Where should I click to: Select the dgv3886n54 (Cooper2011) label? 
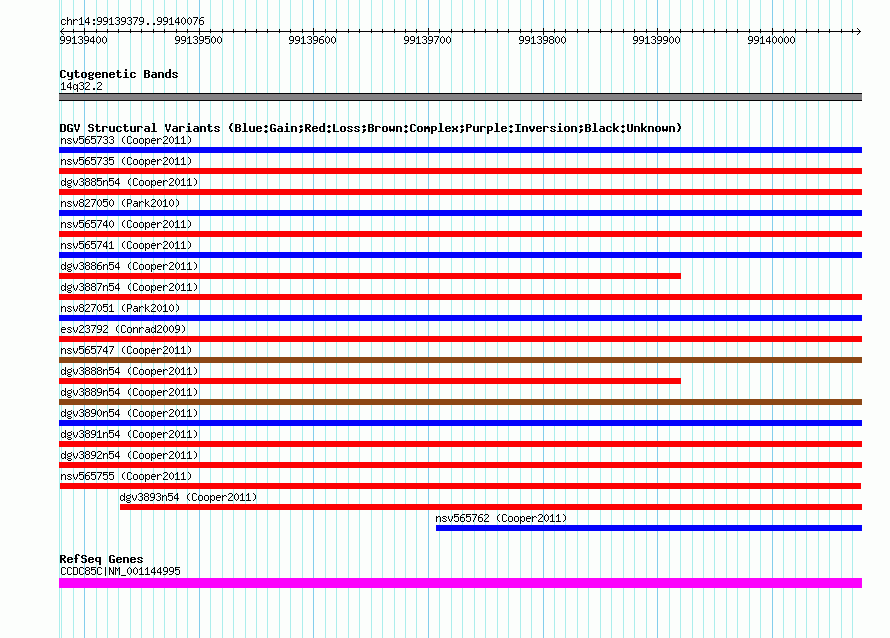click(x=129, y=266)
